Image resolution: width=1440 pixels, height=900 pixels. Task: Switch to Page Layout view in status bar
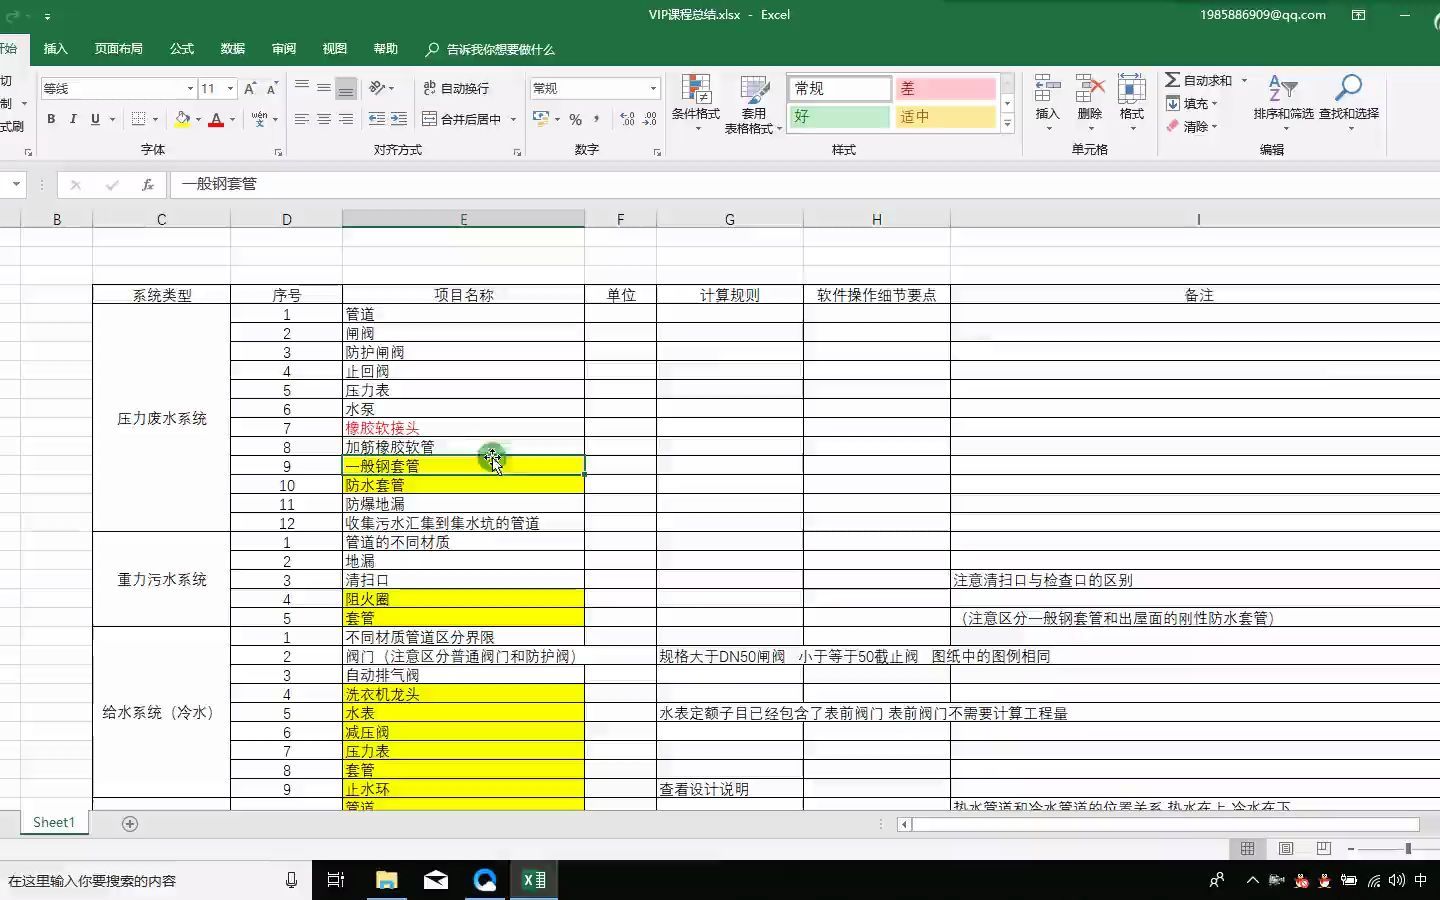coord(1286,848)
